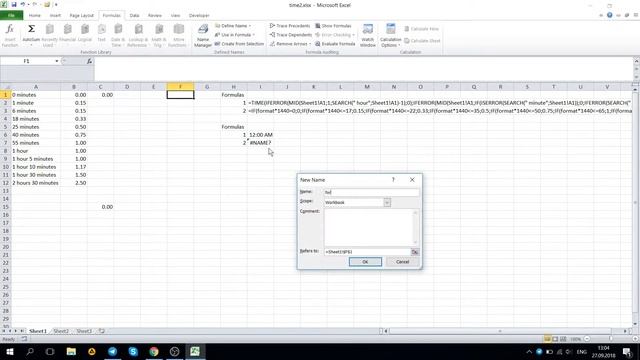Screen dimensions: 640x360
Task: Click Create from Selection
Action: (x=239, y=44)
